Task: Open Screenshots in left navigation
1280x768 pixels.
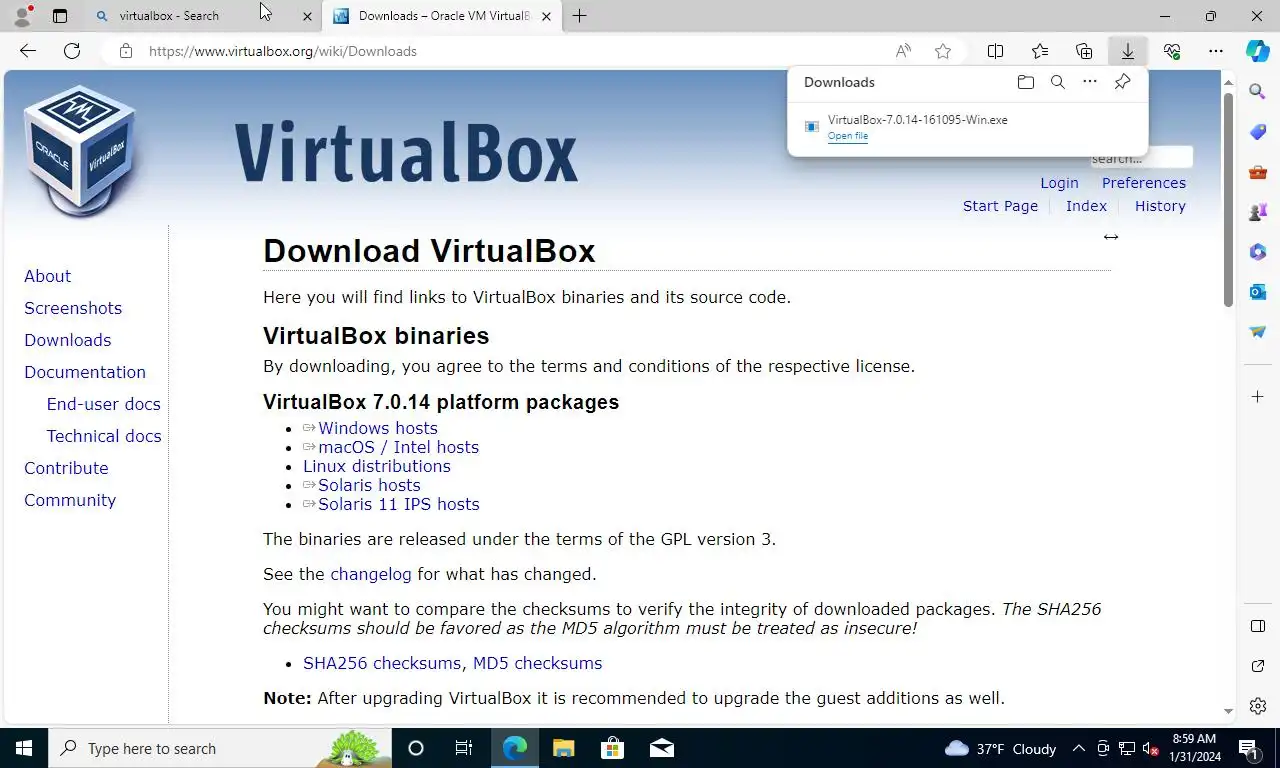Action: (73, 308)
